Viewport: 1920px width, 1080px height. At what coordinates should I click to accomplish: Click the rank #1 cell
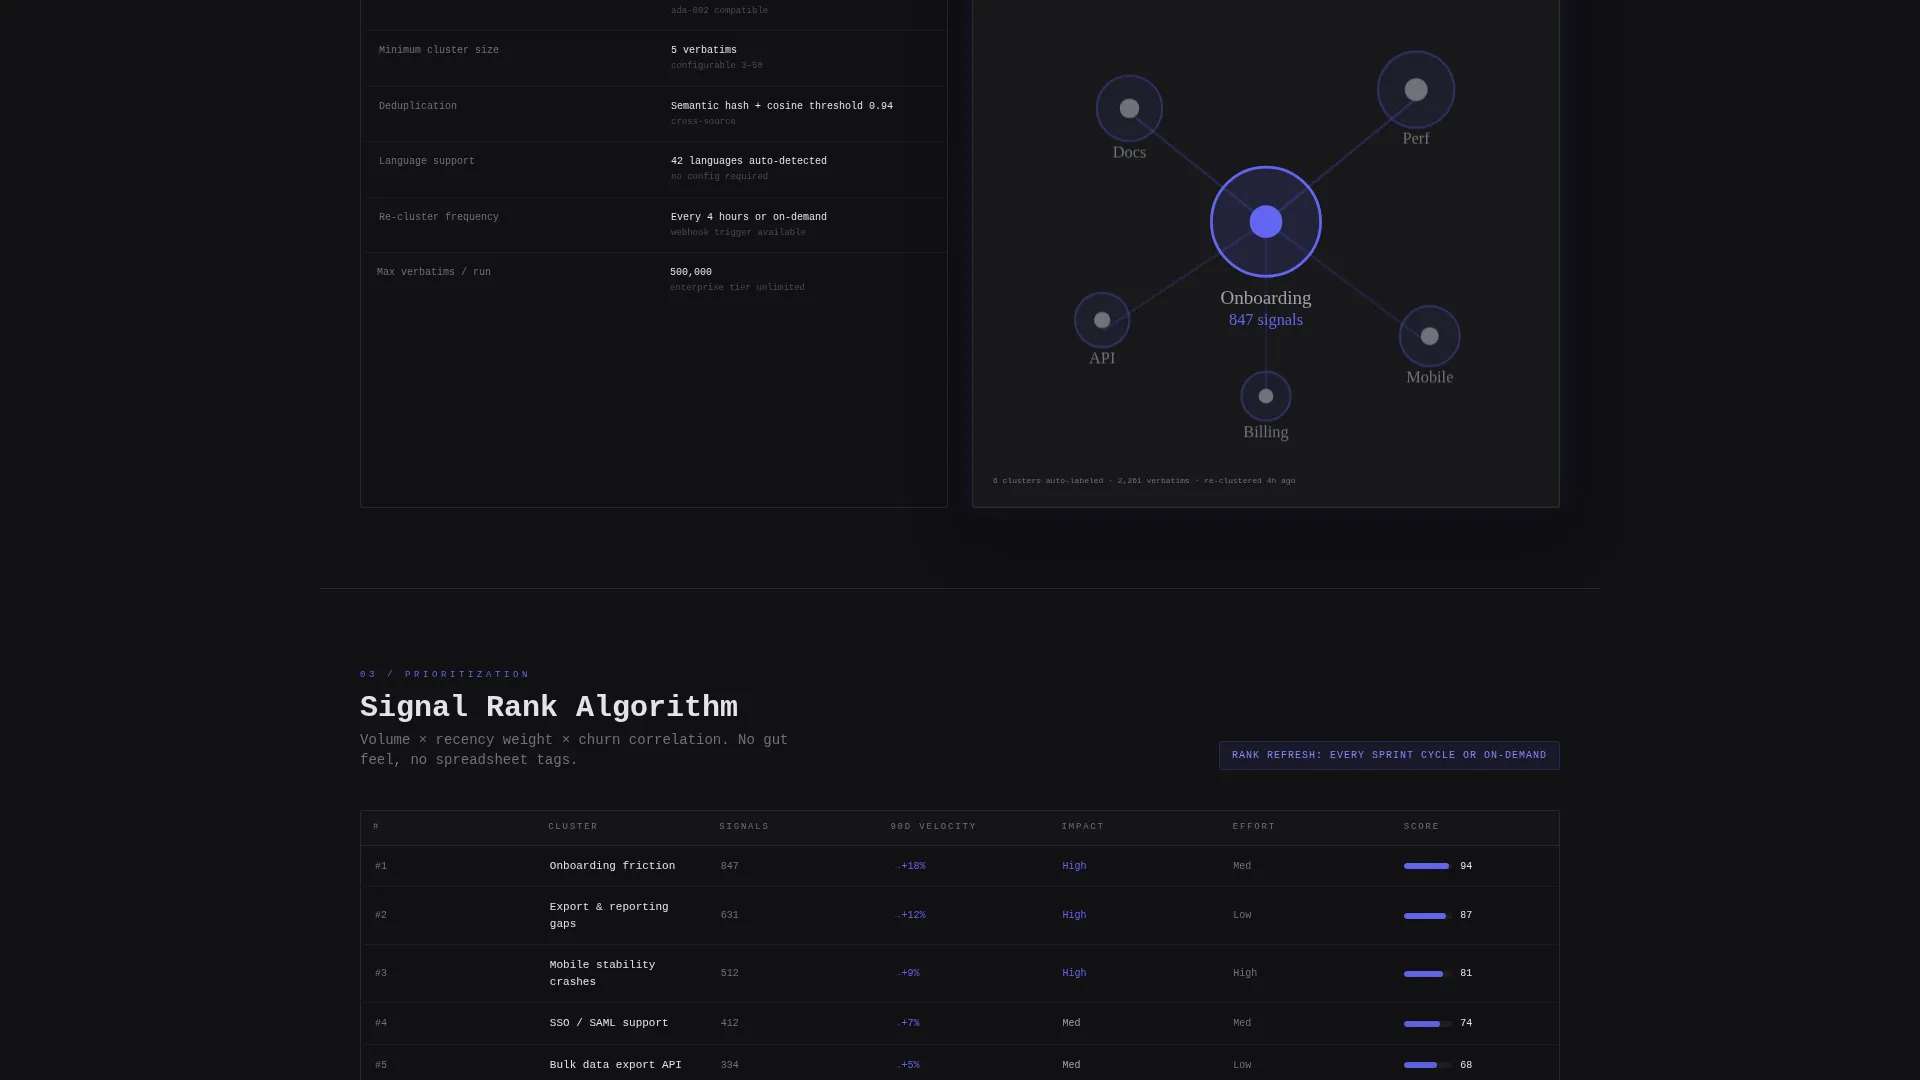click(381, 866)
